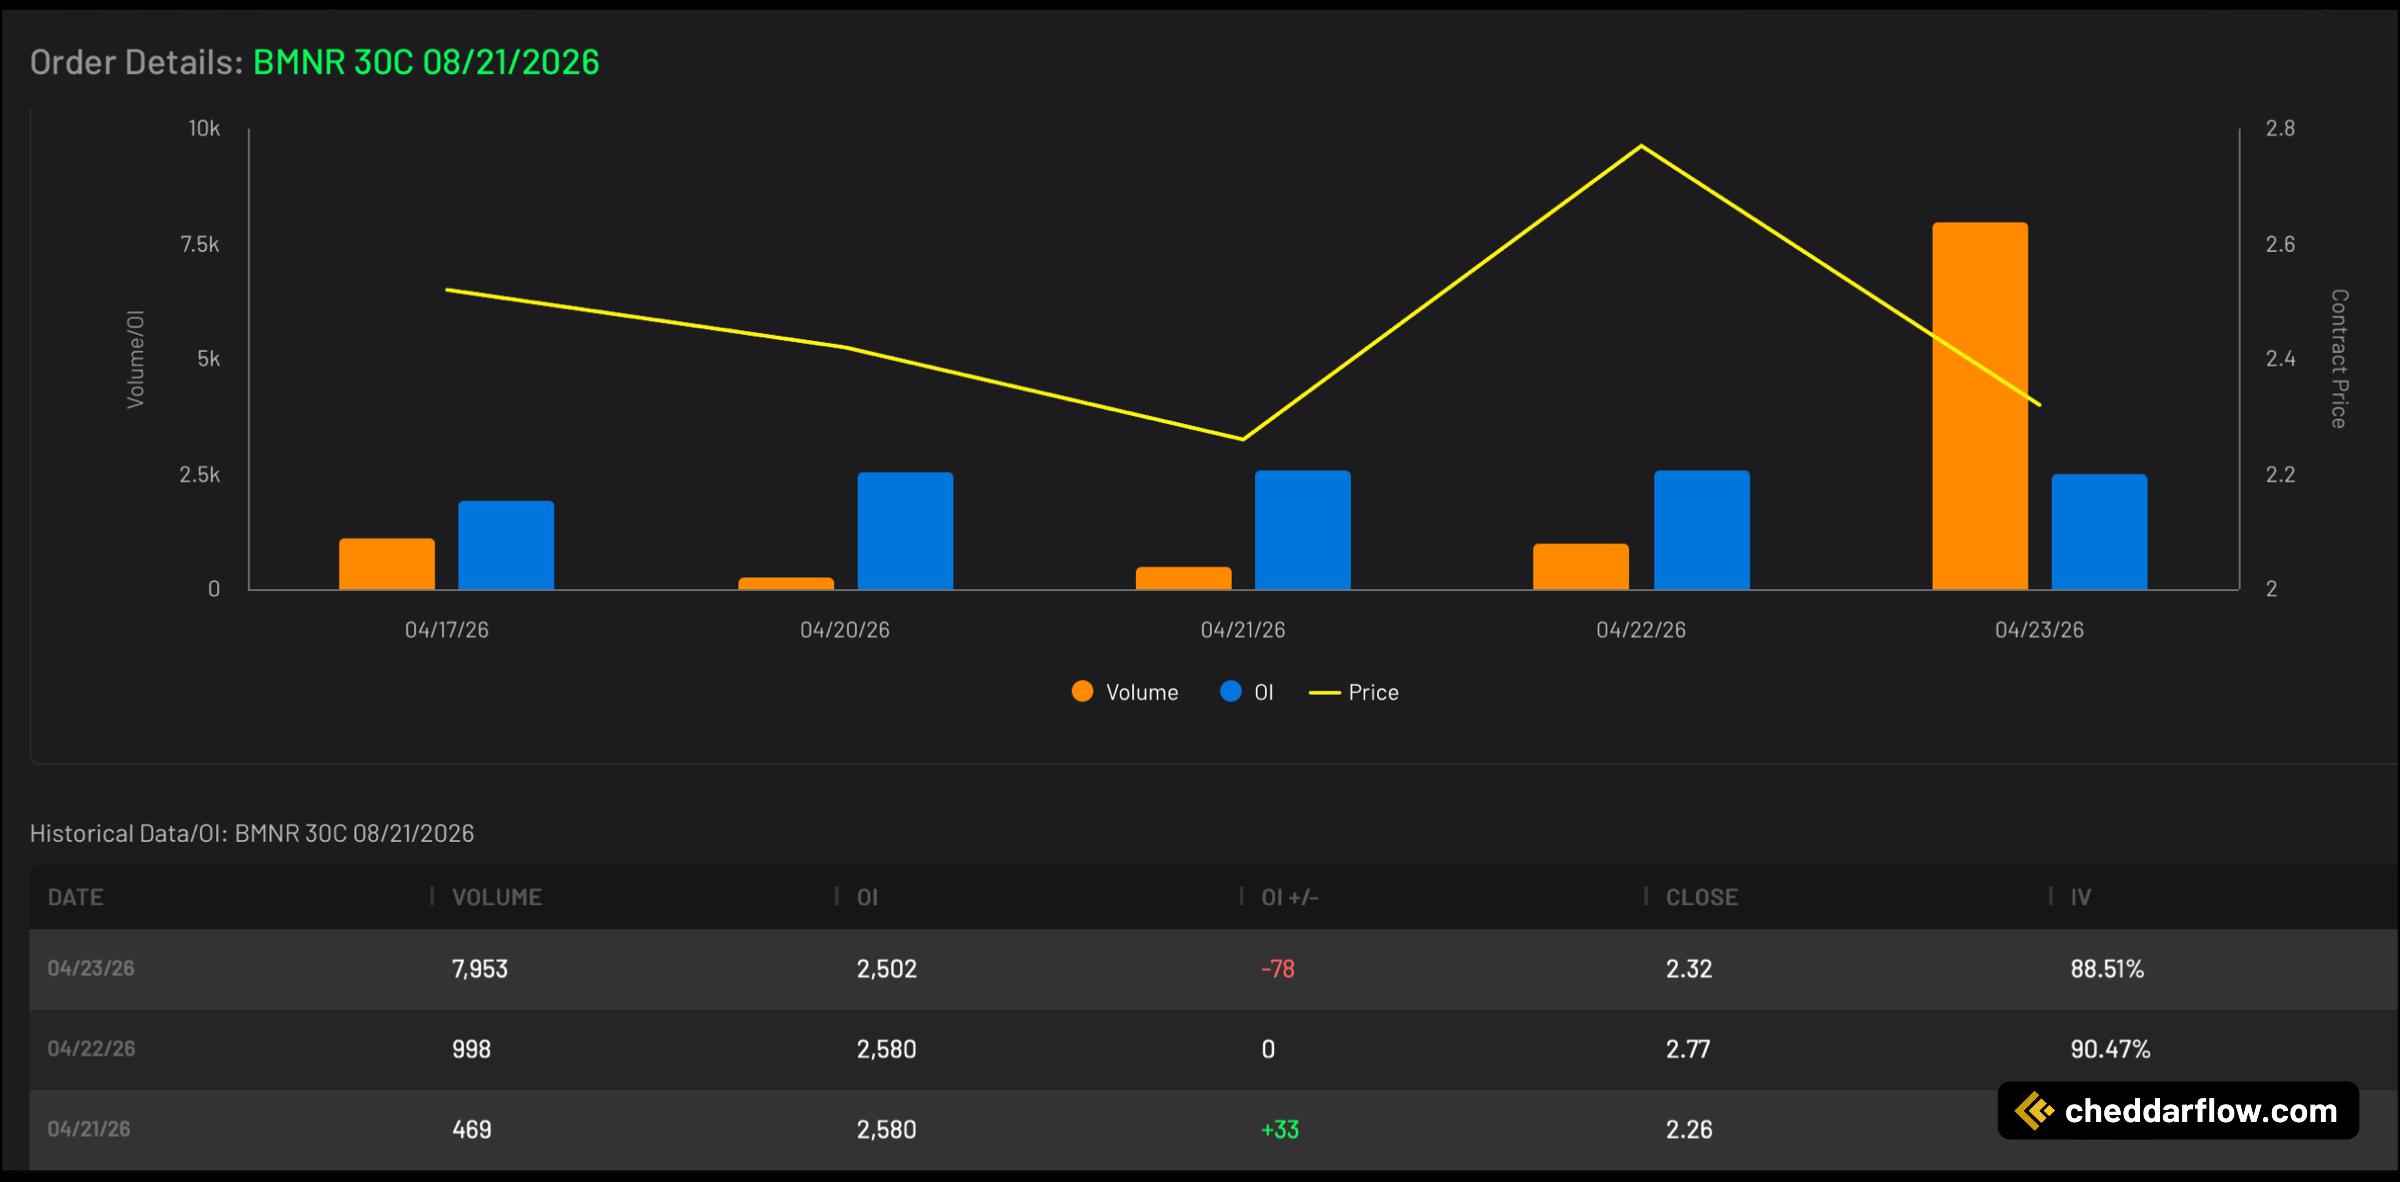The image size is (2400, 1182).
Task: Click the green OI change +33
Action: coord(1280,1129)
